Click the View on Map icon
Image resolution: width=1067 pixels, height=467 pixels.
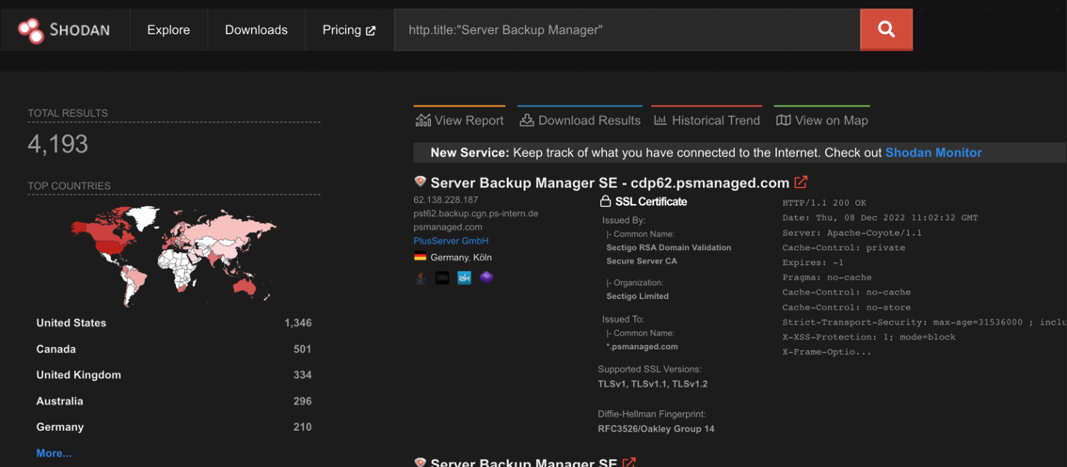point(784,120)
